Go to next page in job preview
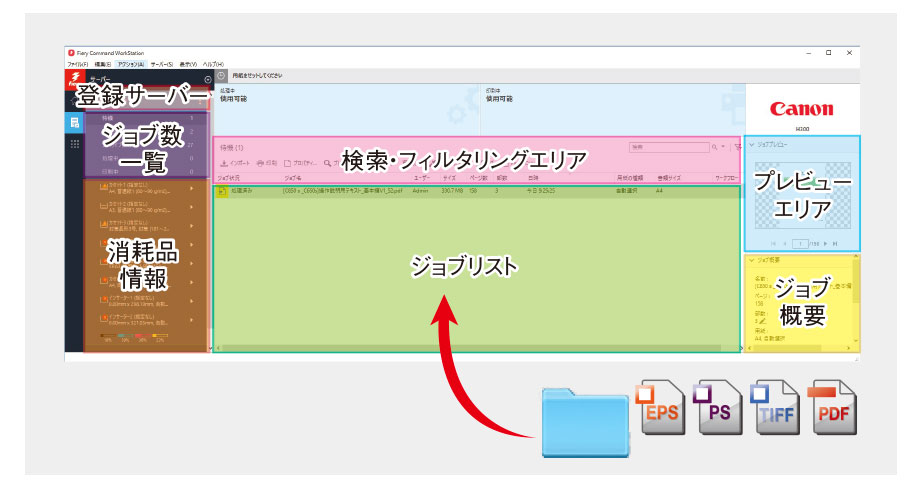 point(825,243)
